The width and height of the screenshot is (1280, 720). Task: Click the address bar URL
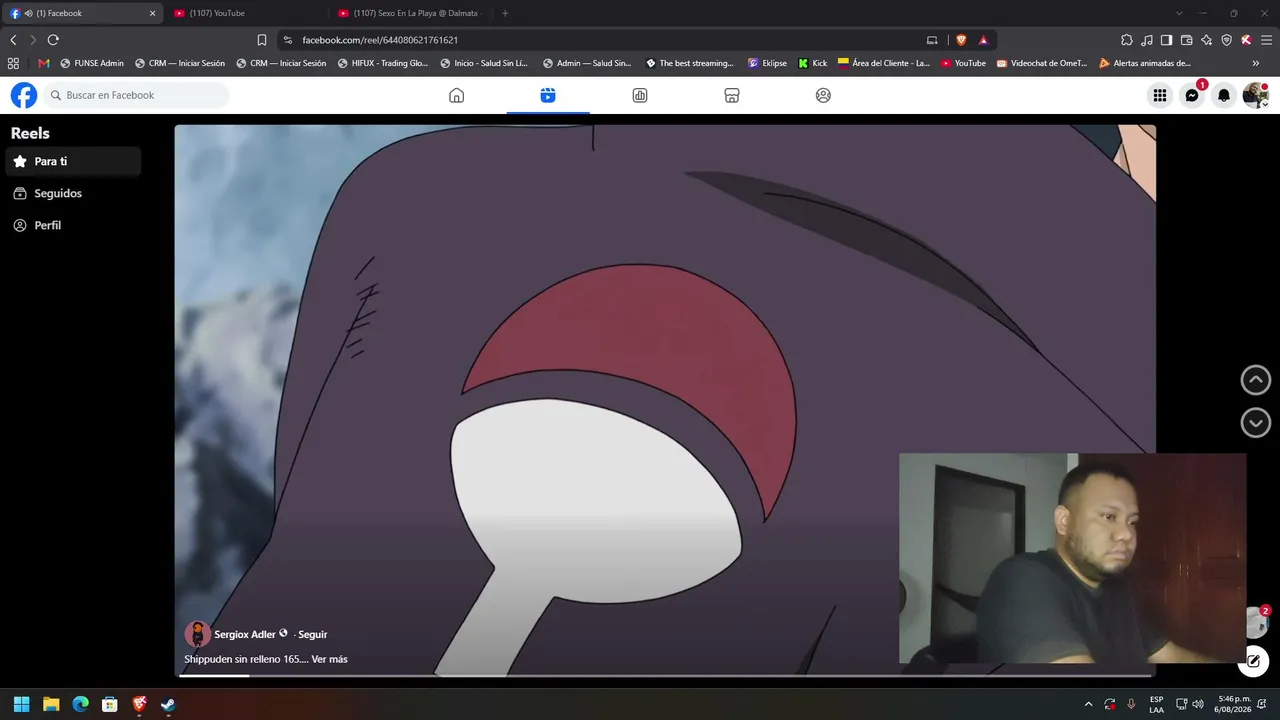380,40
